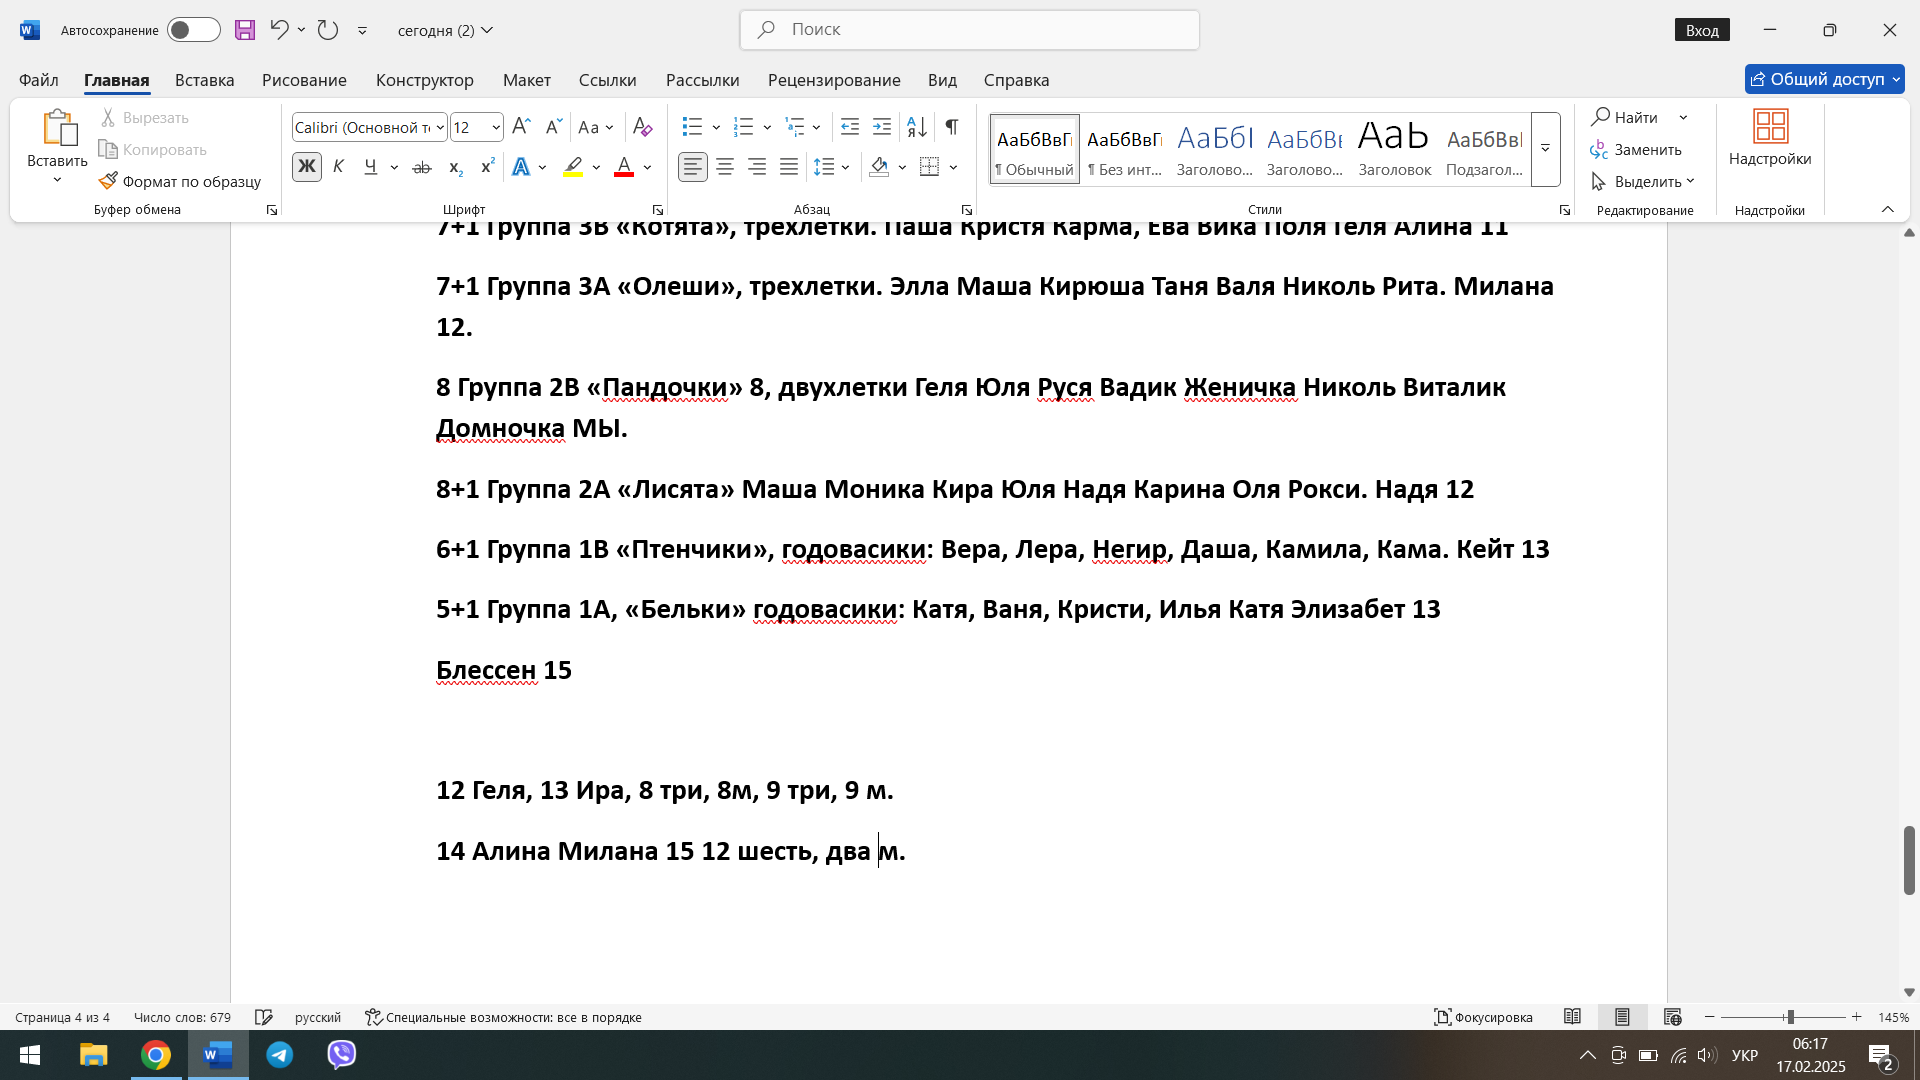Sort the selected text
The image size is (1920, 1080).
coord(917,127)
